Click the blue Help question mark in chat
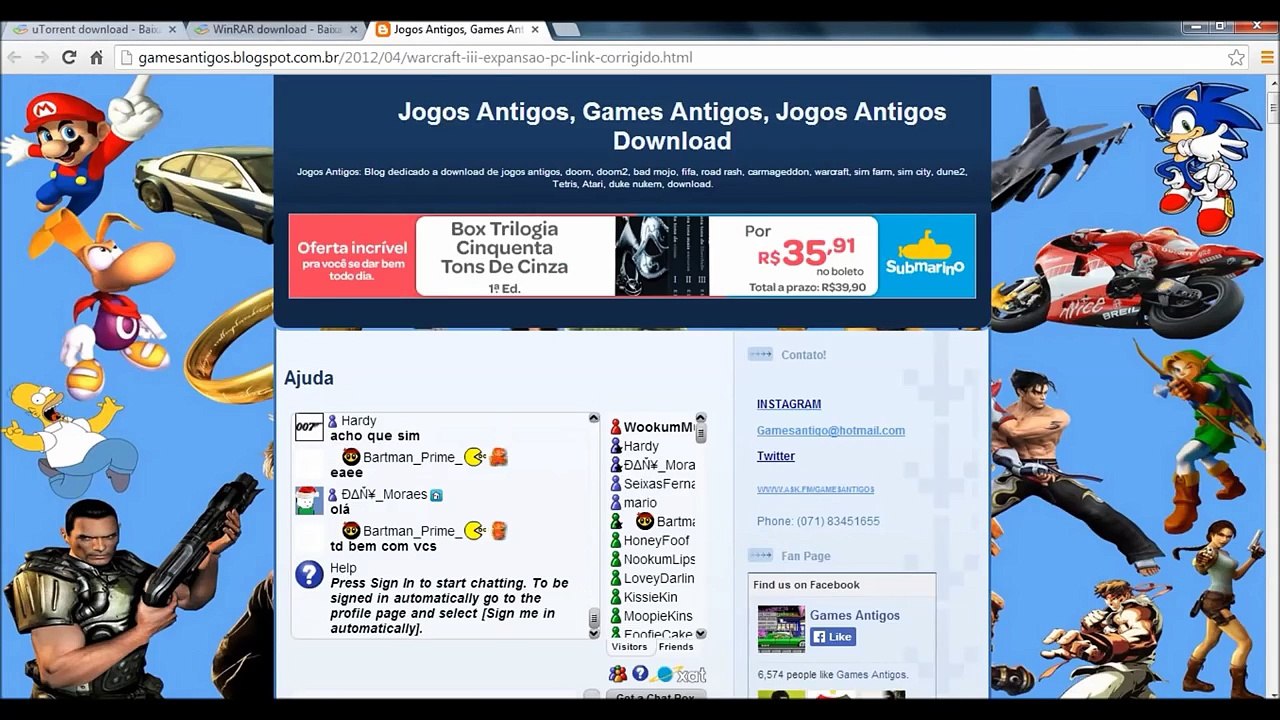 pyautogui.click(x=309, y=574)
